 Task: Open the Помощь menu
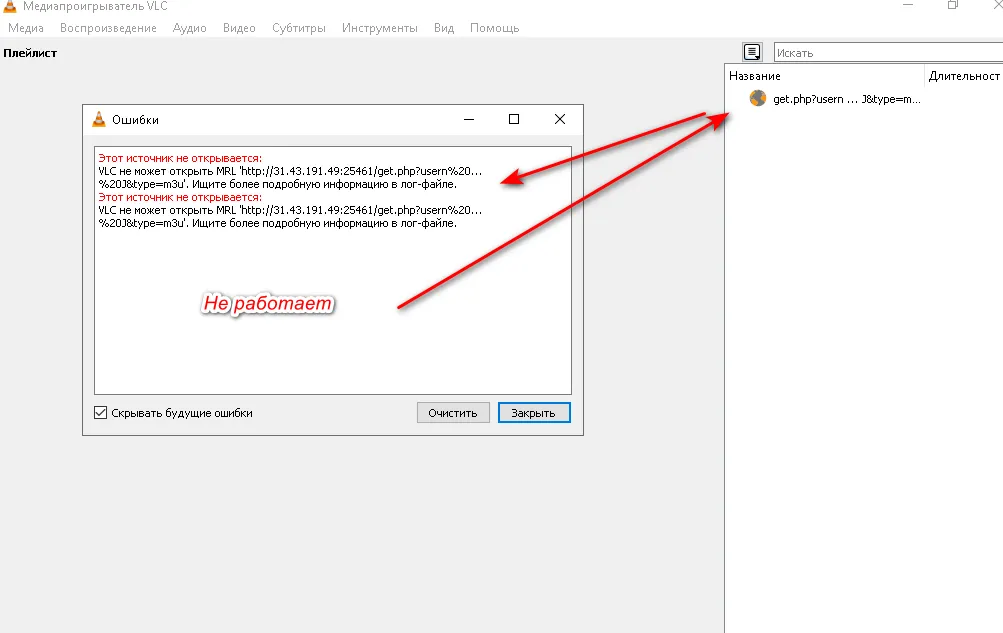[x=494, y=28]
